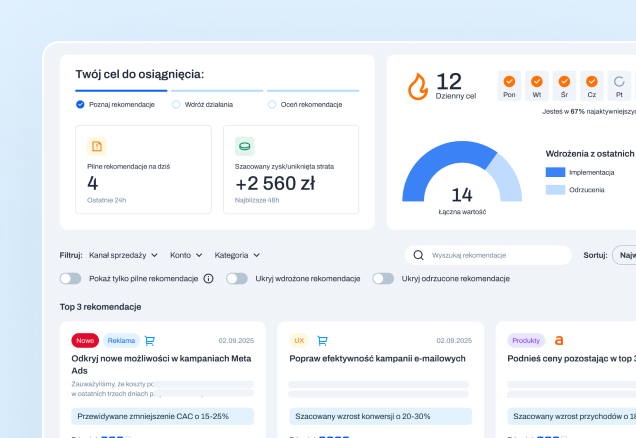
Task: Open the Kategoria filter dropdown
Action: coord(237,255)
